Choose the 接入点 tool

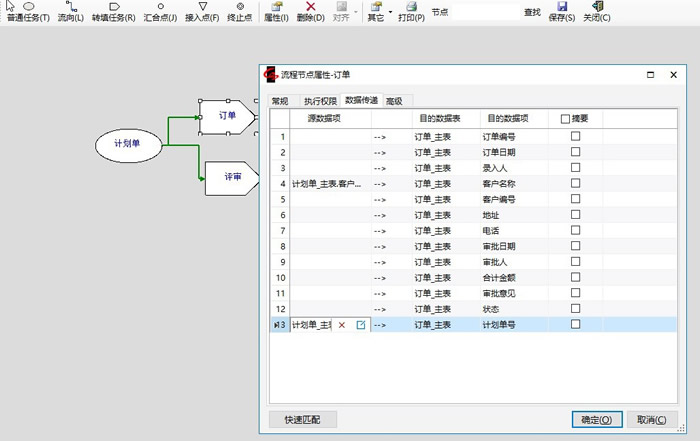click(202, 12)
